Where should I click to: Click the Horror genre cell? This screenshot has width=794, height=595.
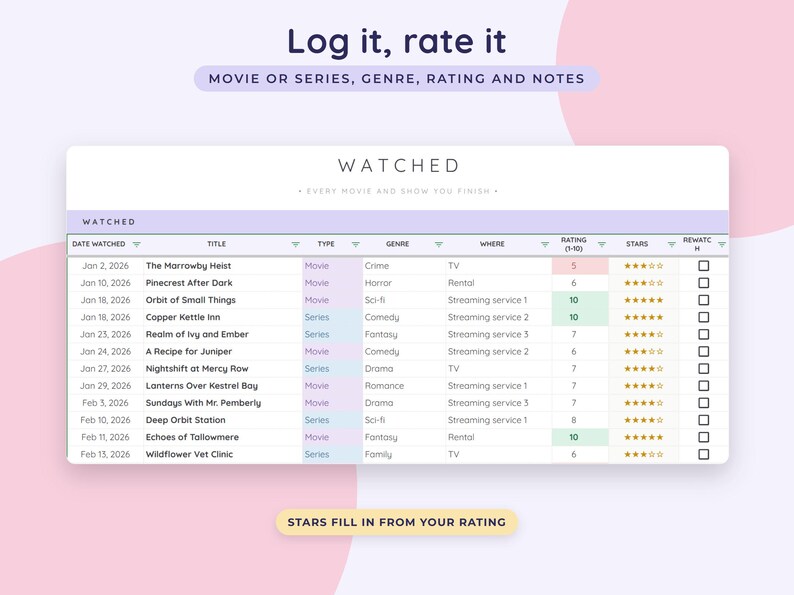(404, 283)
